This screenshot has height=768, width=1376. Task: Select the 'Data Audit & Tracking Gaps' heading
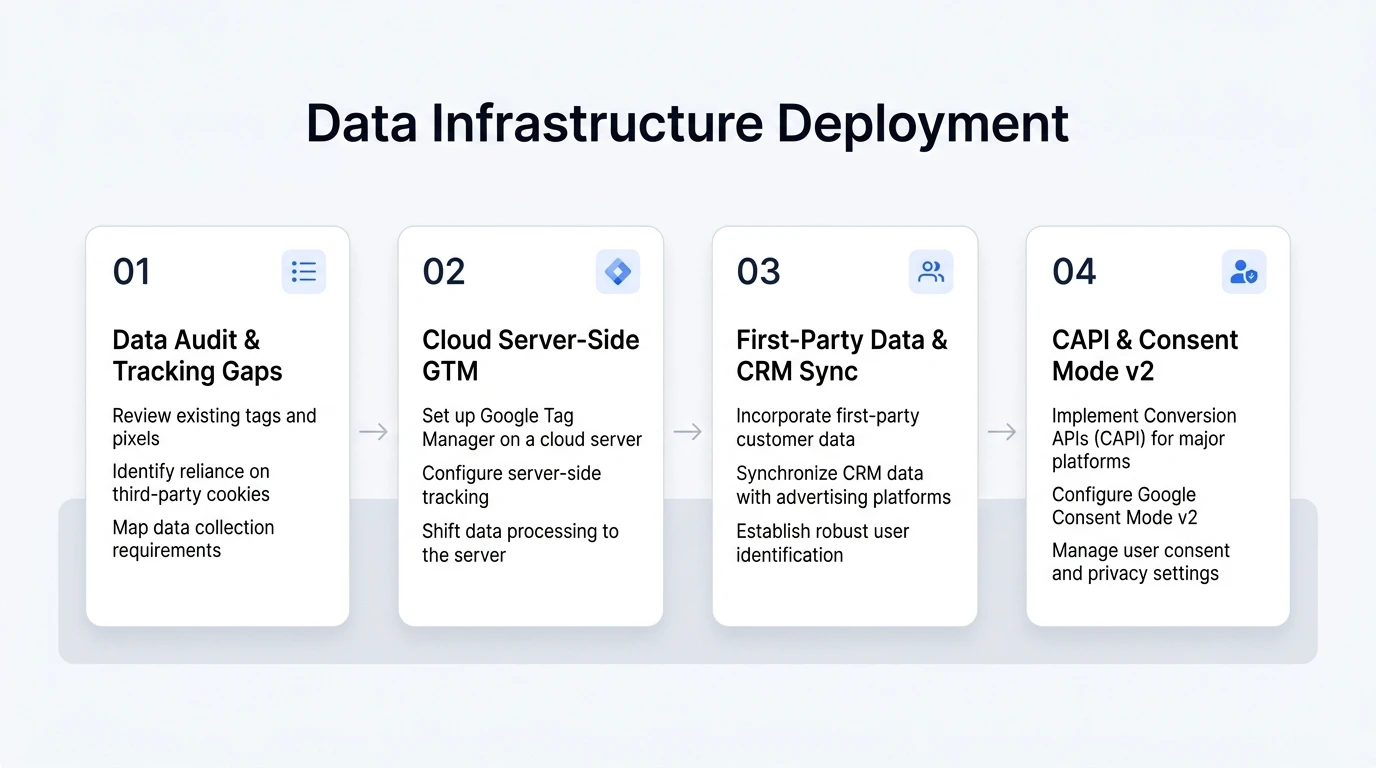197,356
